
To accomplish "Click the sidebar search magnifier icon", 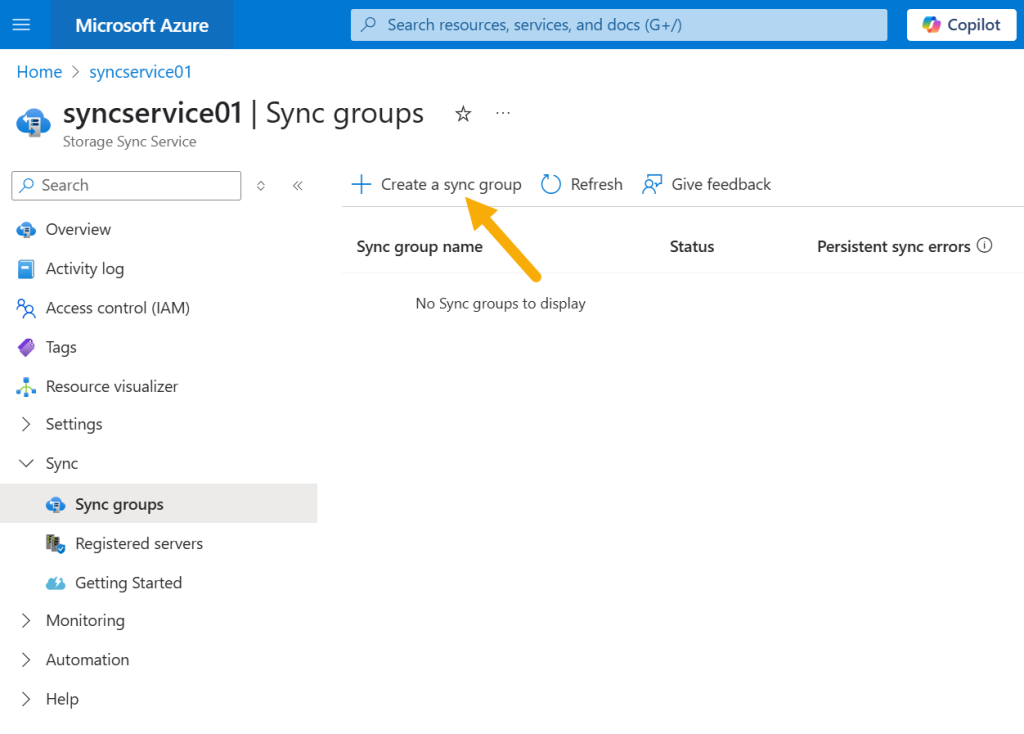I will click(x=26, y=185).
